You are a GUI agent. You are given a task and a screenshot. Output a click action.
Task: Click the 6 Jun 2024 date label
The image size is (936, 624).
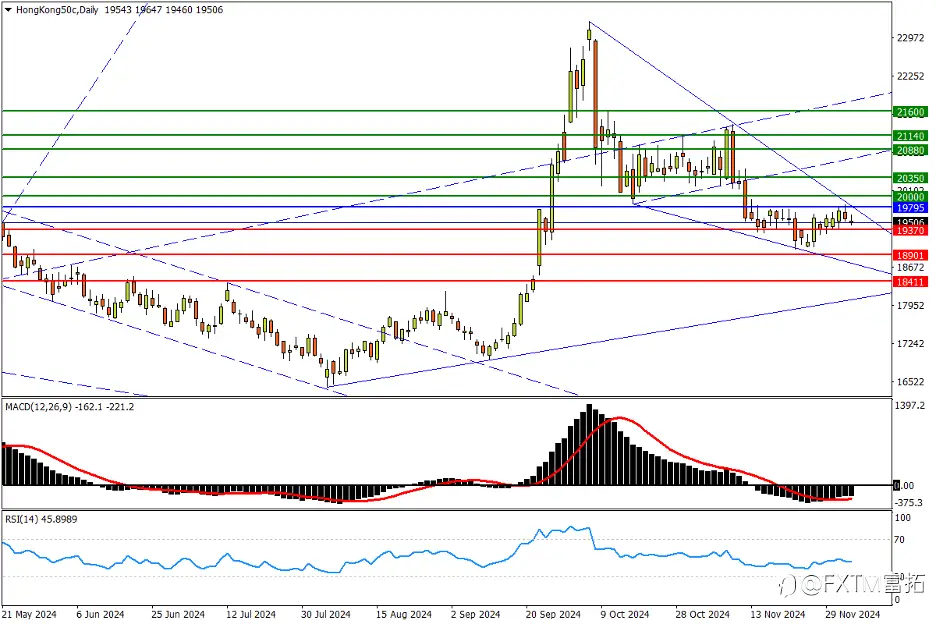tap(100, 614)
